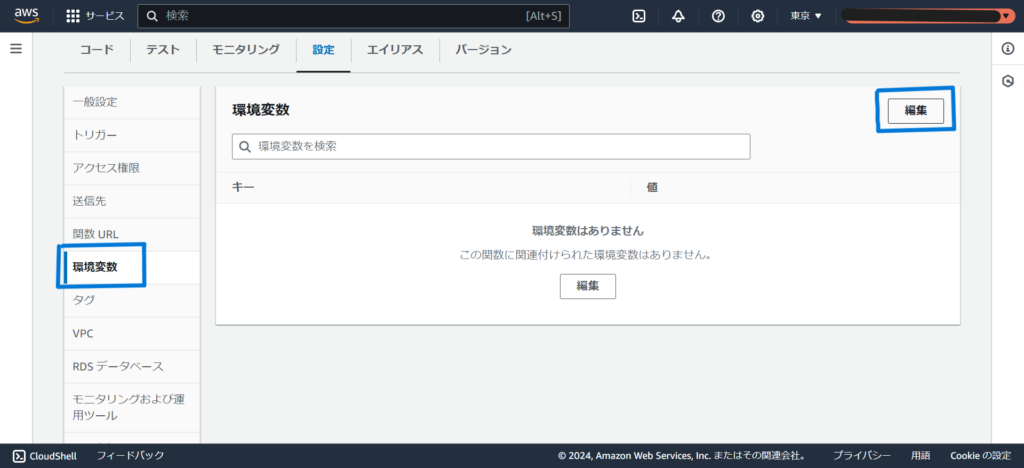Toggle the hamburger side navigation menu

(16, 49)
